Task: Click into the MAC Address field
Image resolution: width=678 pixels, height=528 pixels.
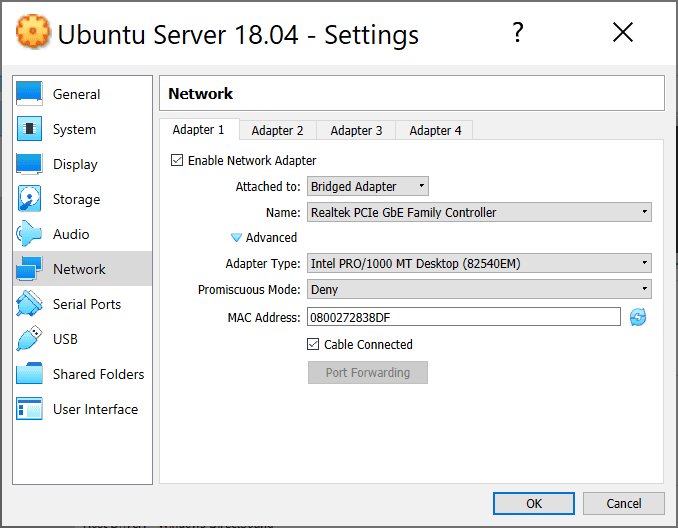Action: coord(464,317)
